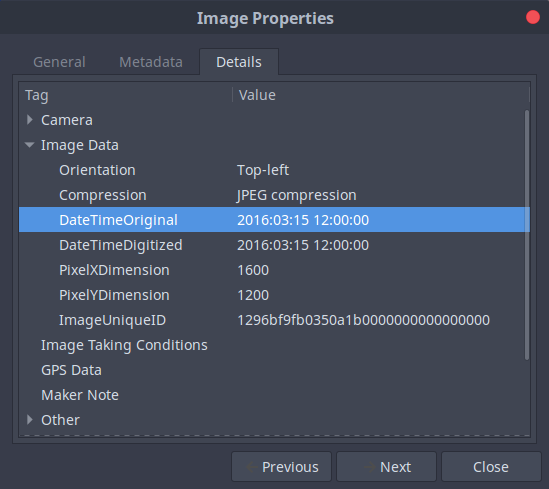549x489 pixels.
Task: Select the PixelXDimension row
Action: [274, 270]
